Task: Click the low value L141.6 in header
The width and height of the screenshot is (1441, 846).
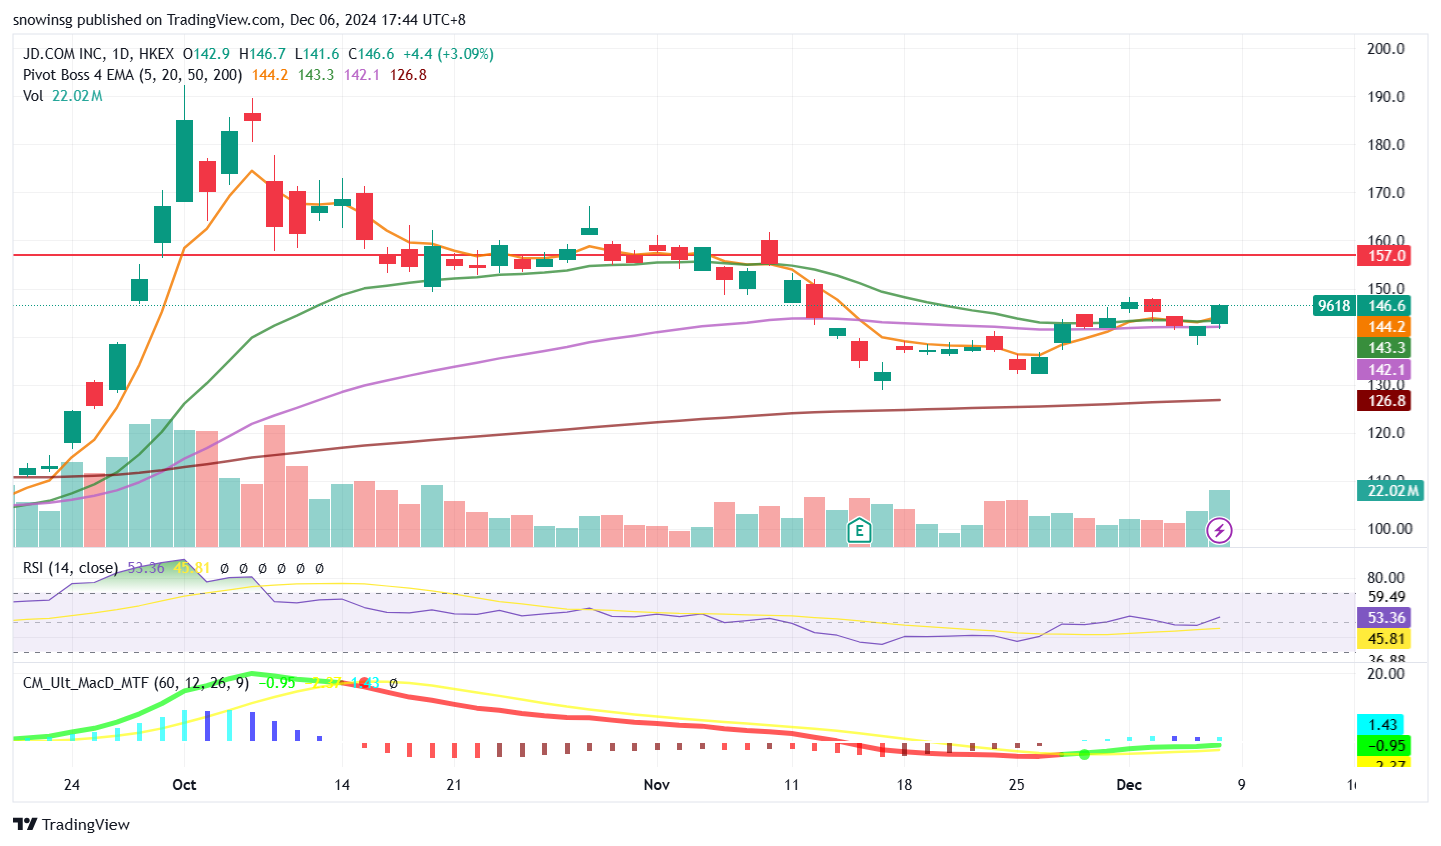Action: click(x=317, y=54)
